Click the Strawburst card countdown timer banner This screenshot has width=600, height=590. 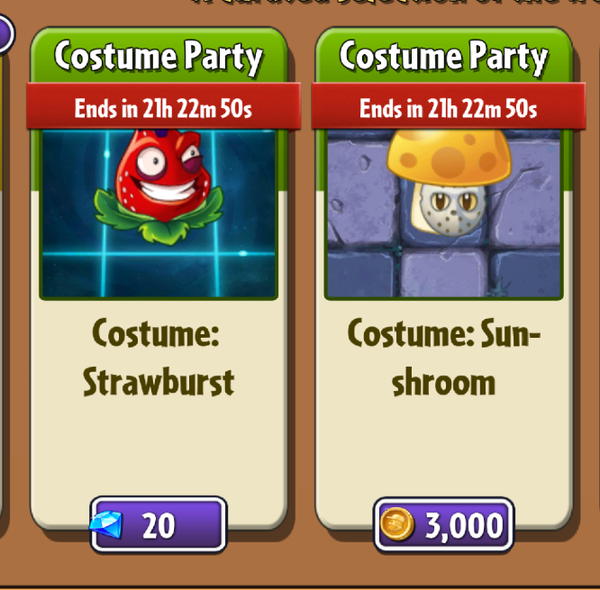pos(163,107)
